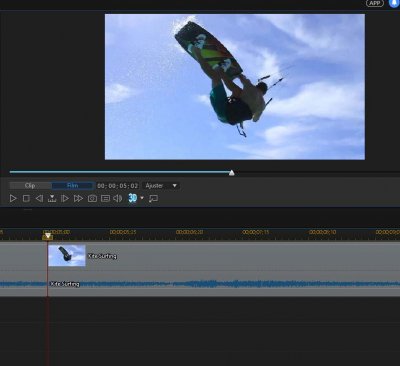Click the preview seek slider handle
The image size is (400, 366).
(232, 172)
